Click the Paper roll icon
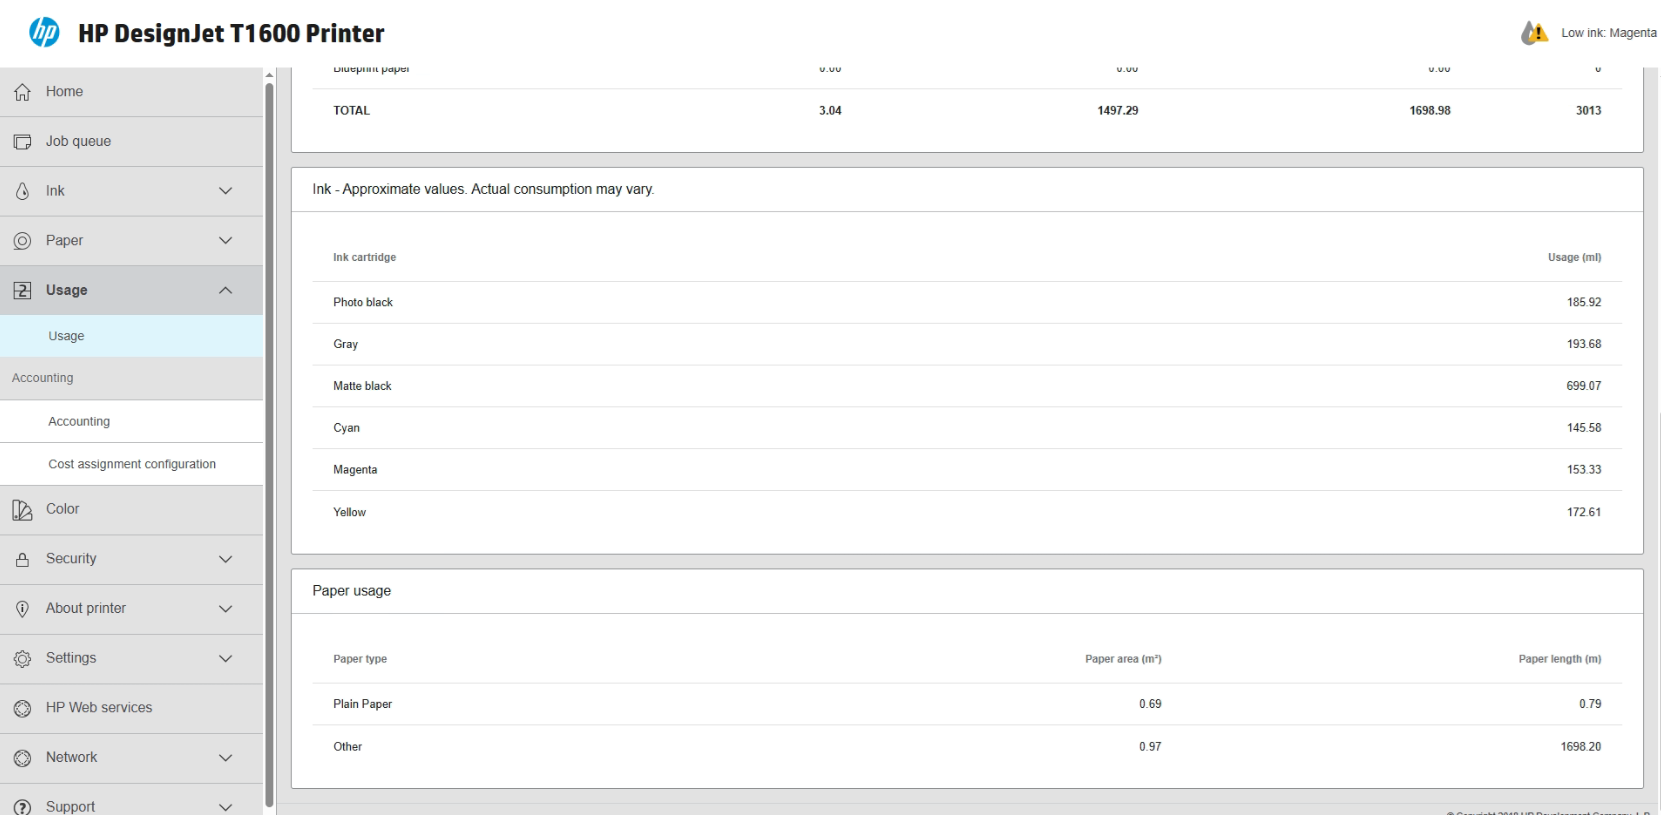Image resolution: width=1661 pixels, height=815 pixels. (x=22, y=241)
